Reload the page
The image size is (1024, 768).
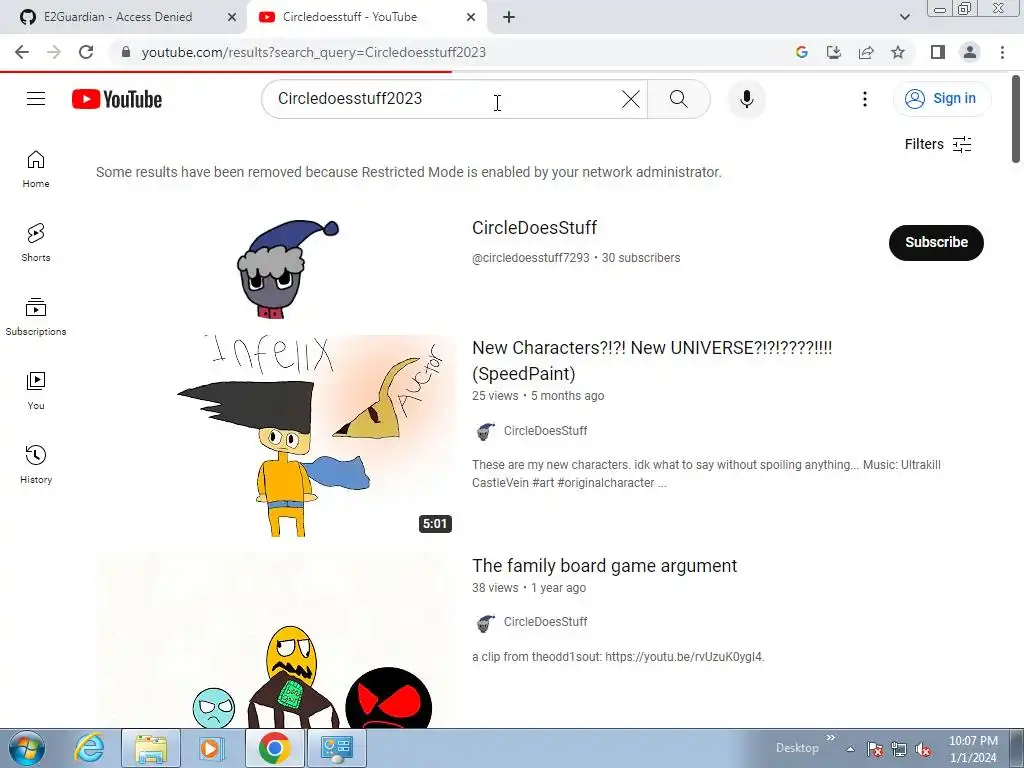tap(86, 52)
